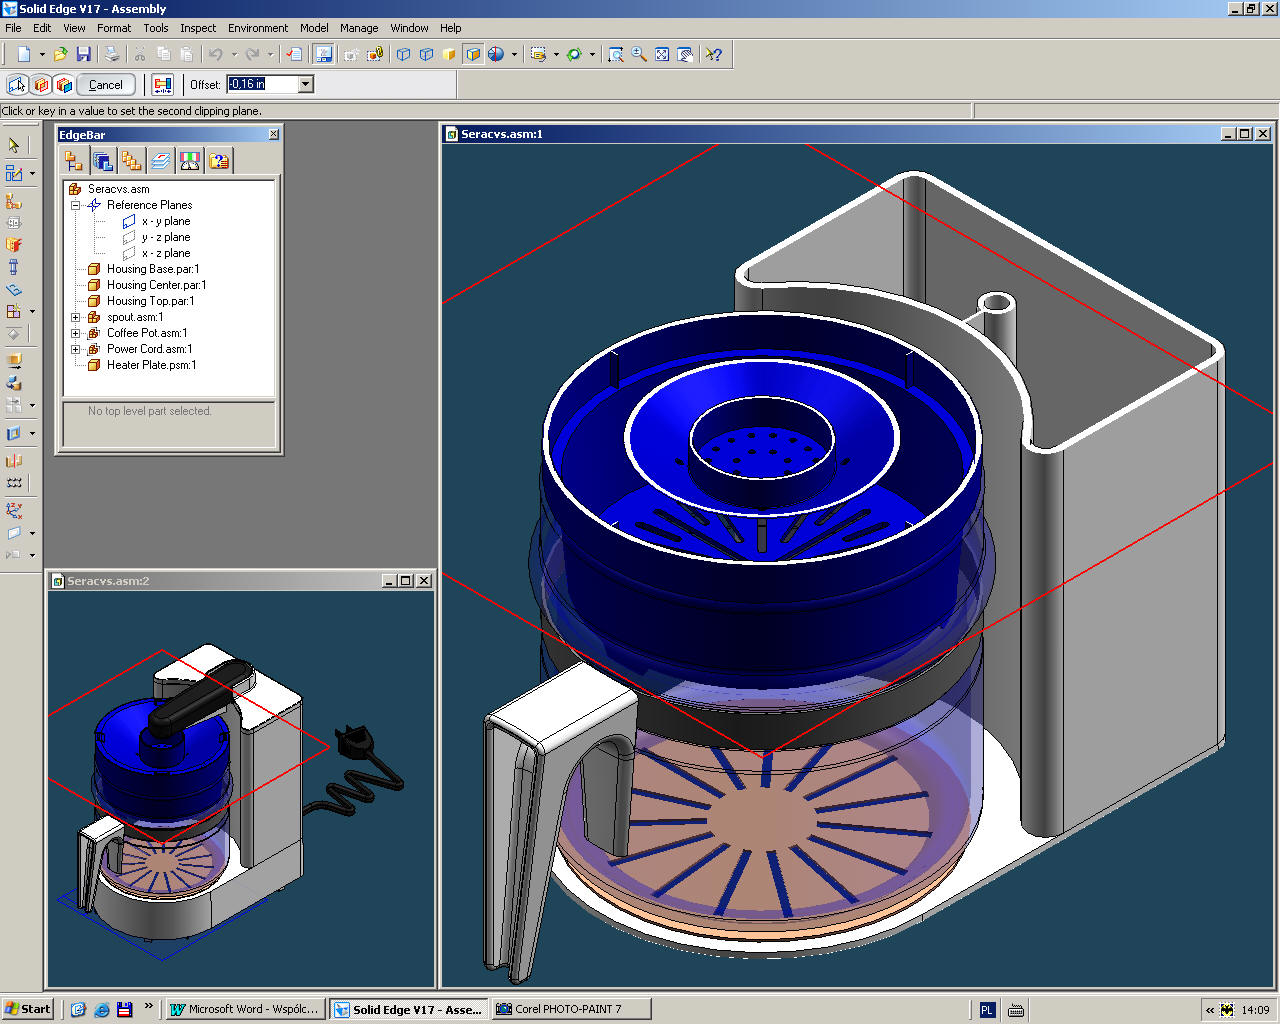
Task: Click the Zoom Area icon
Action: [616, 54]
